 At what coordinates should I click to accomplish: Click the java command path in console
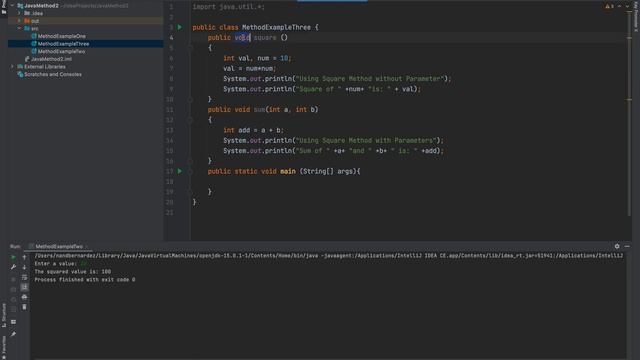click(x=329, y=256)
